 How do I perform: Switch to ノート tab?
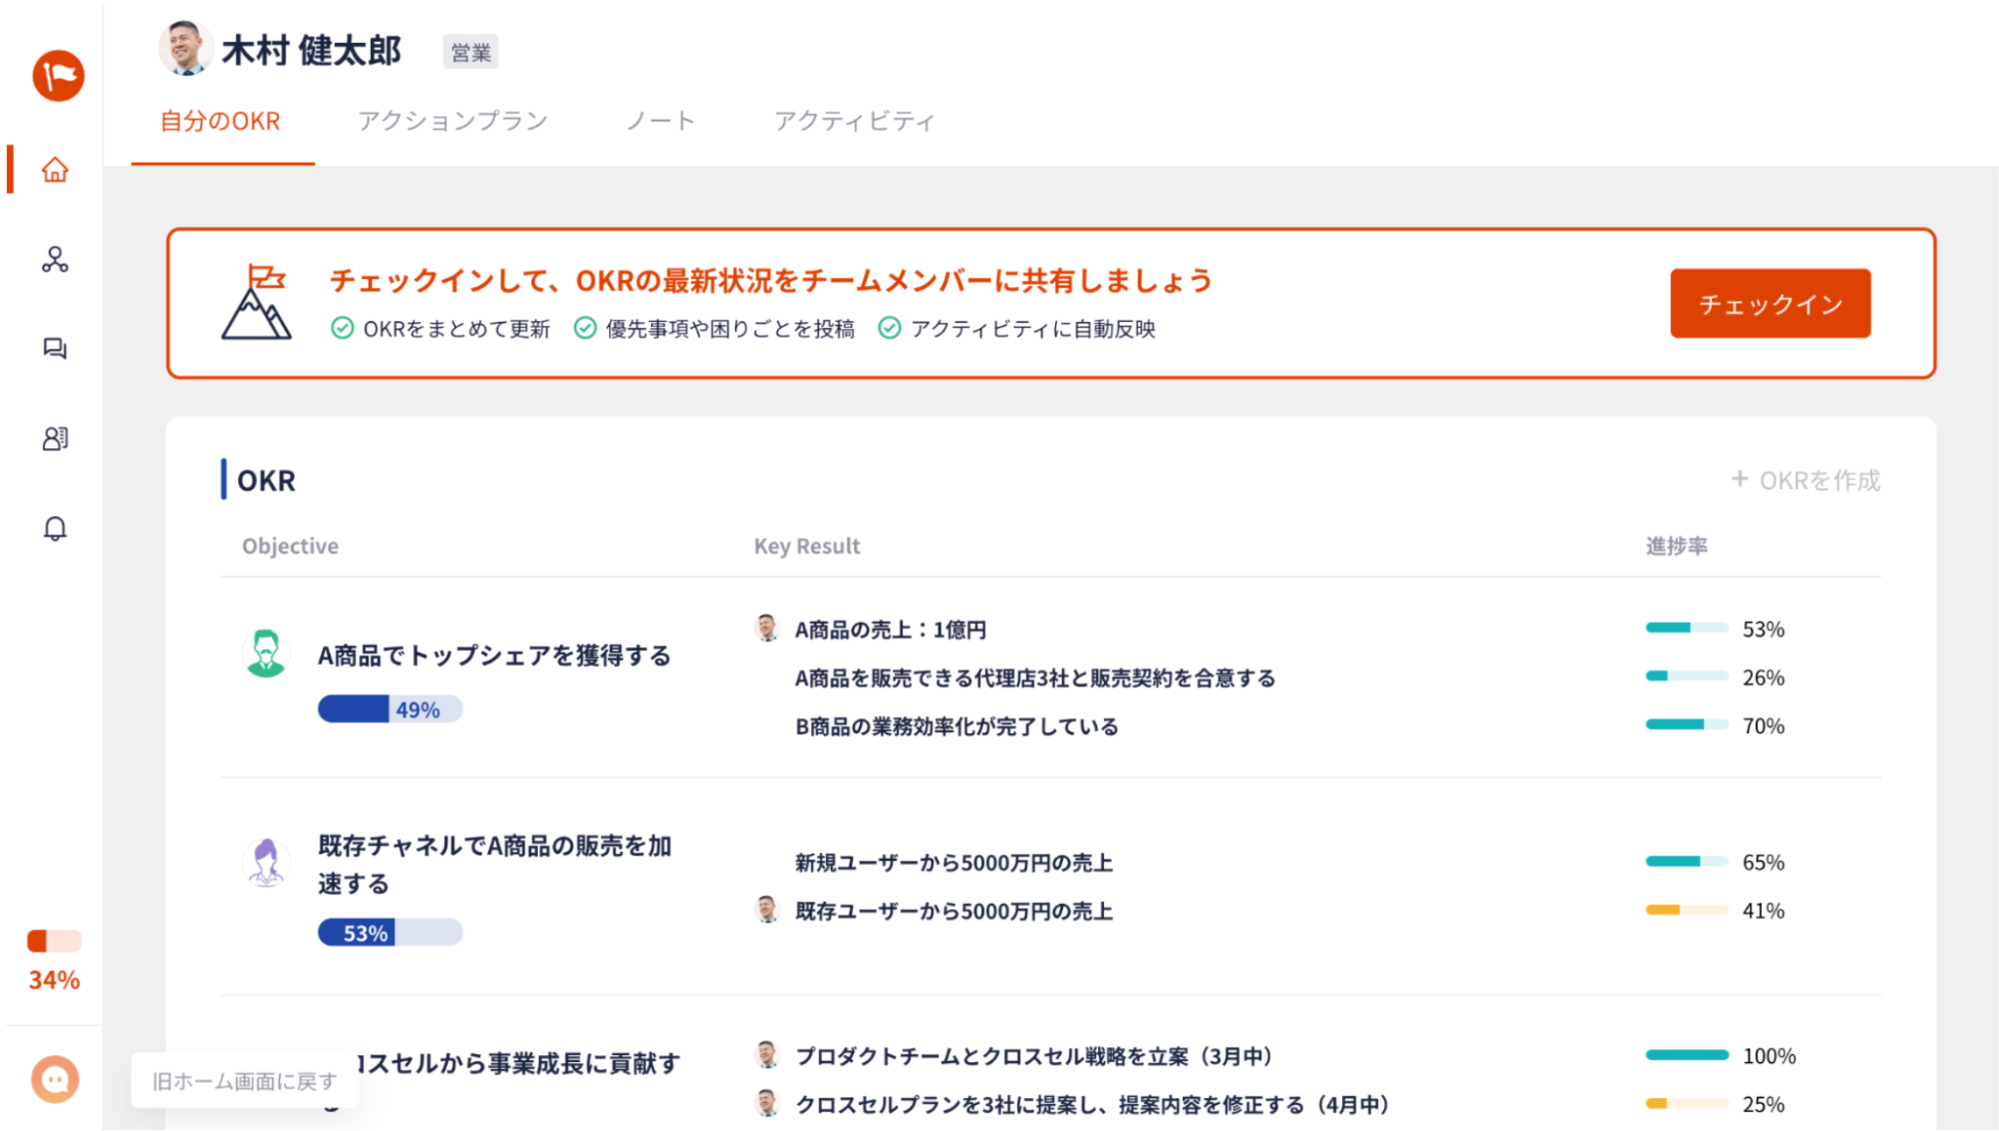click(x=660, y=121)
